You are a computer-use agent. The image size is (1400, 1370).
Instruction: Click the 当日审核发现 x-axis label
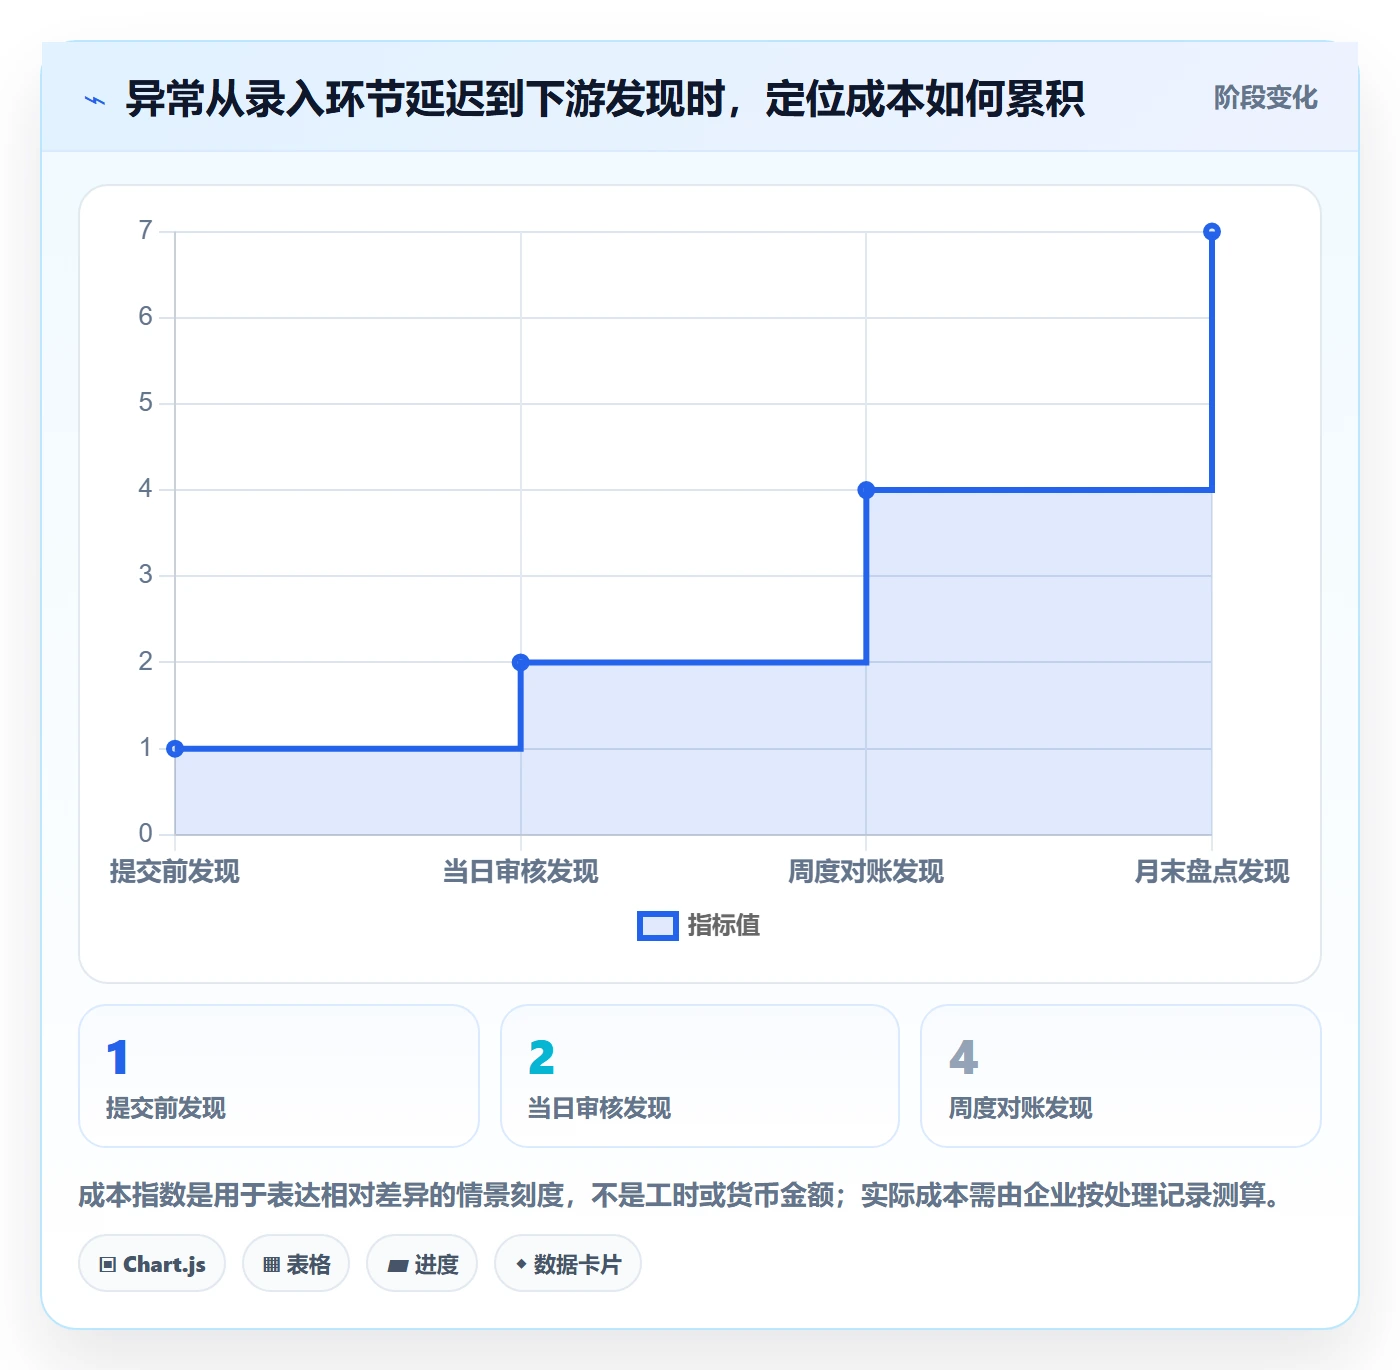[520, 872]
